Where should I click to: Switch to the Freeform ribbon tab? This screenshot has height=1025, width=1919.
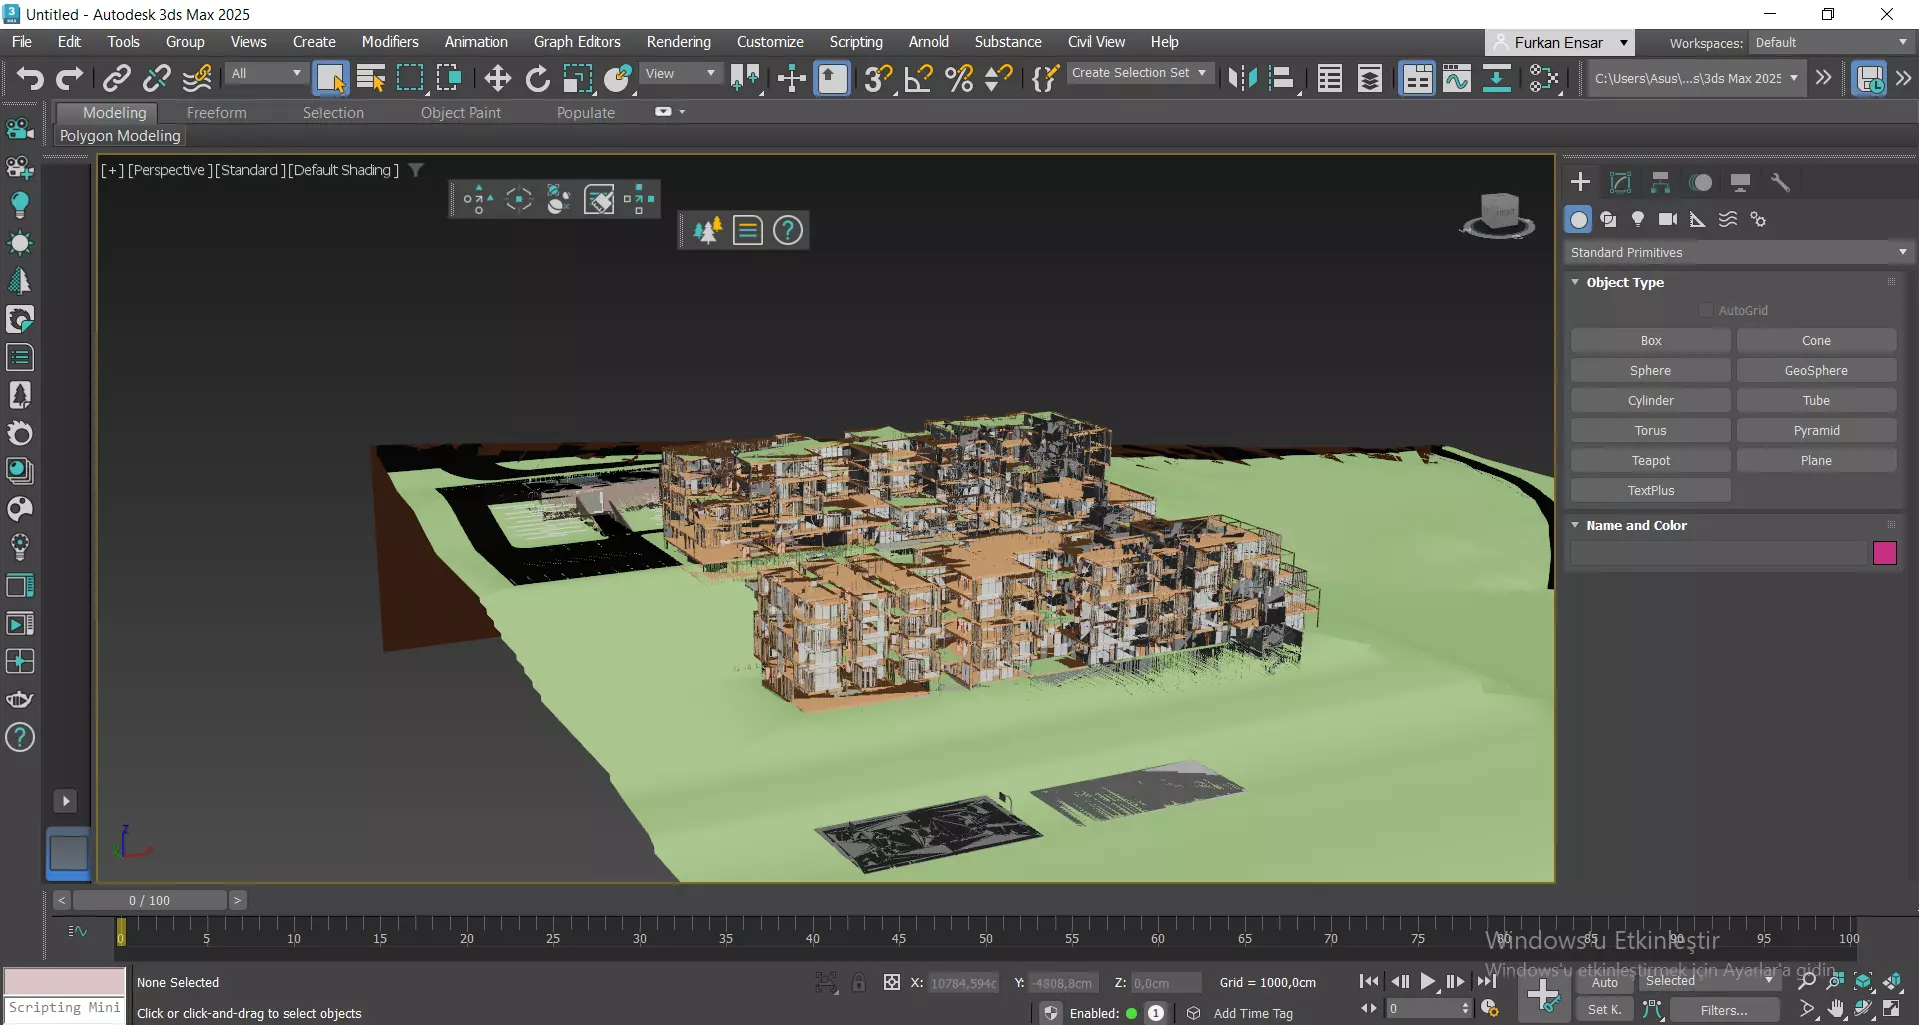[x=216, y=113]
